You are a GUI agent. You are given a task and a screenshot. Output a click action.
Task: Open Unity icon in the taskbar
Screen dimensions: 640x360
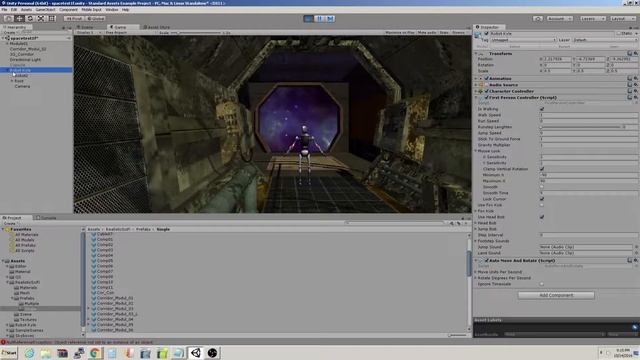click(x=196, y=353)
